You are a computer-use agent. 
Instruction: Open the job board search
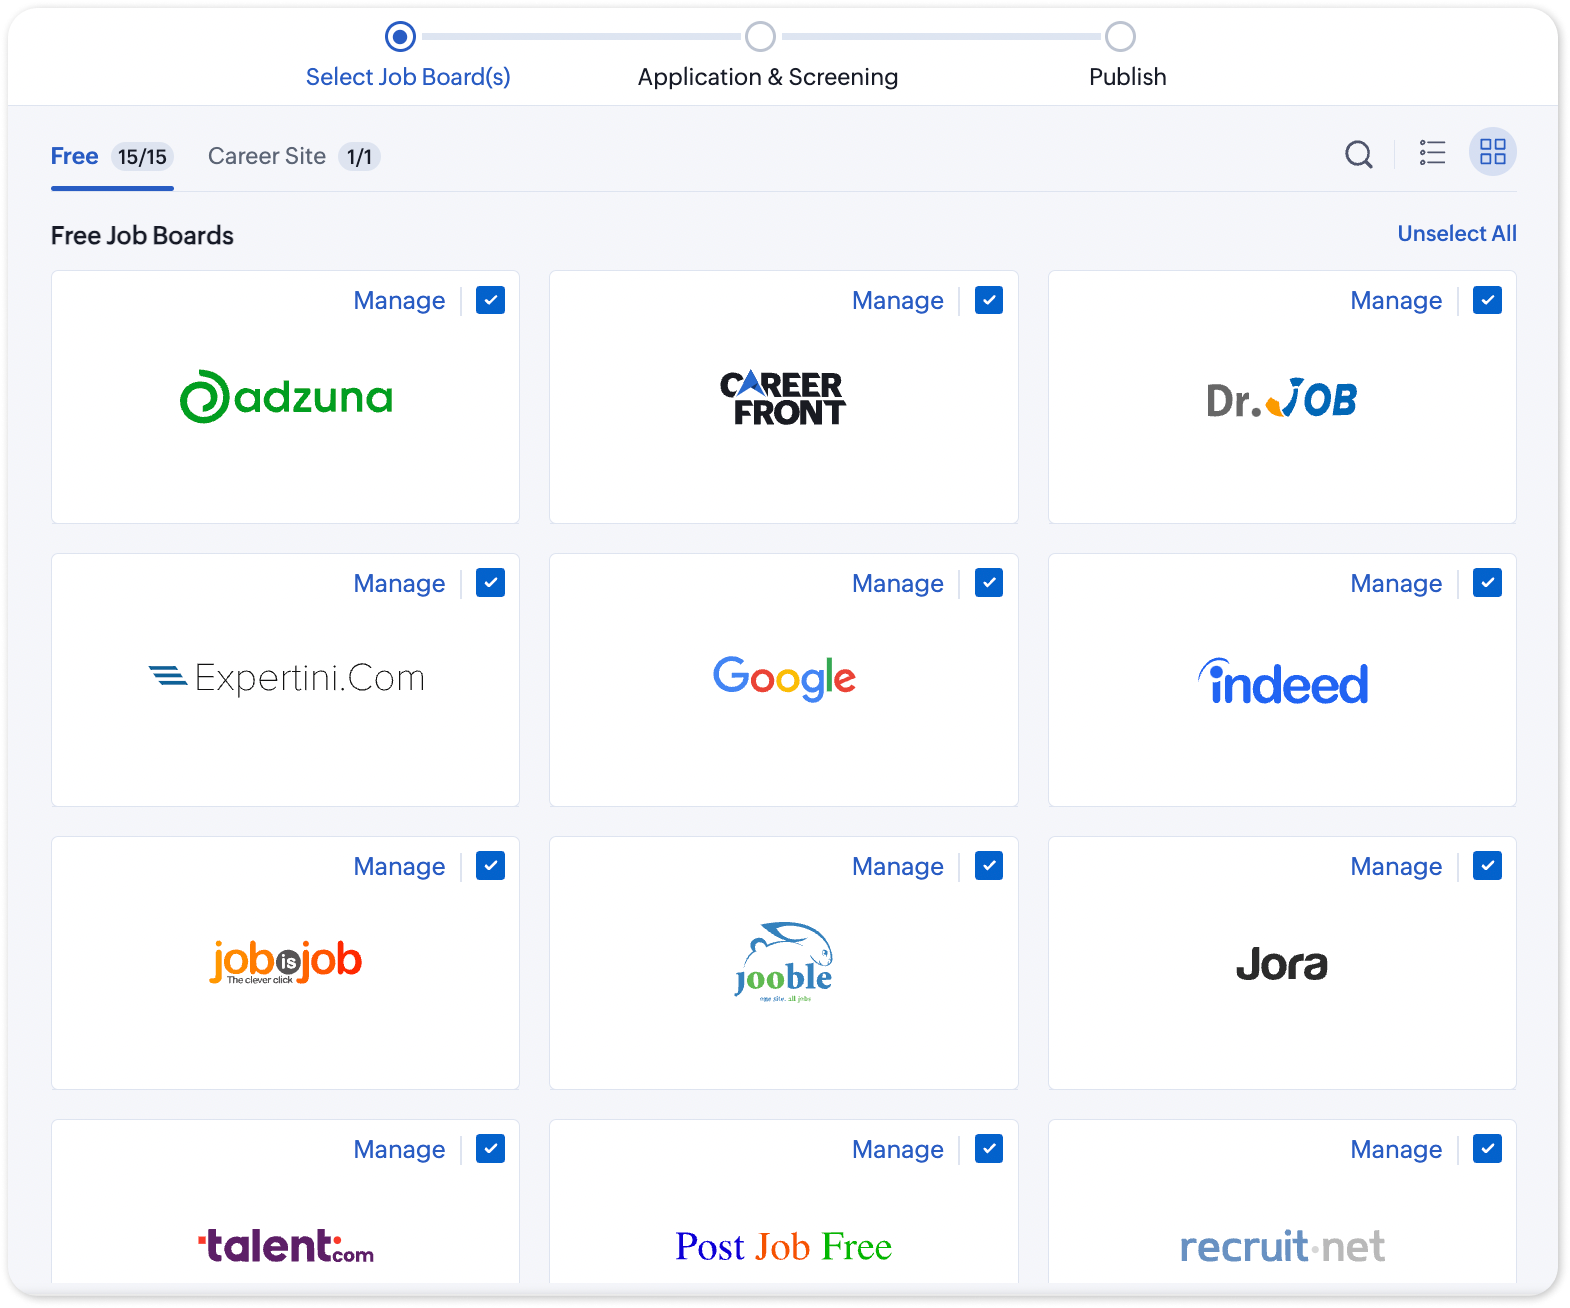click(1358, 154)
